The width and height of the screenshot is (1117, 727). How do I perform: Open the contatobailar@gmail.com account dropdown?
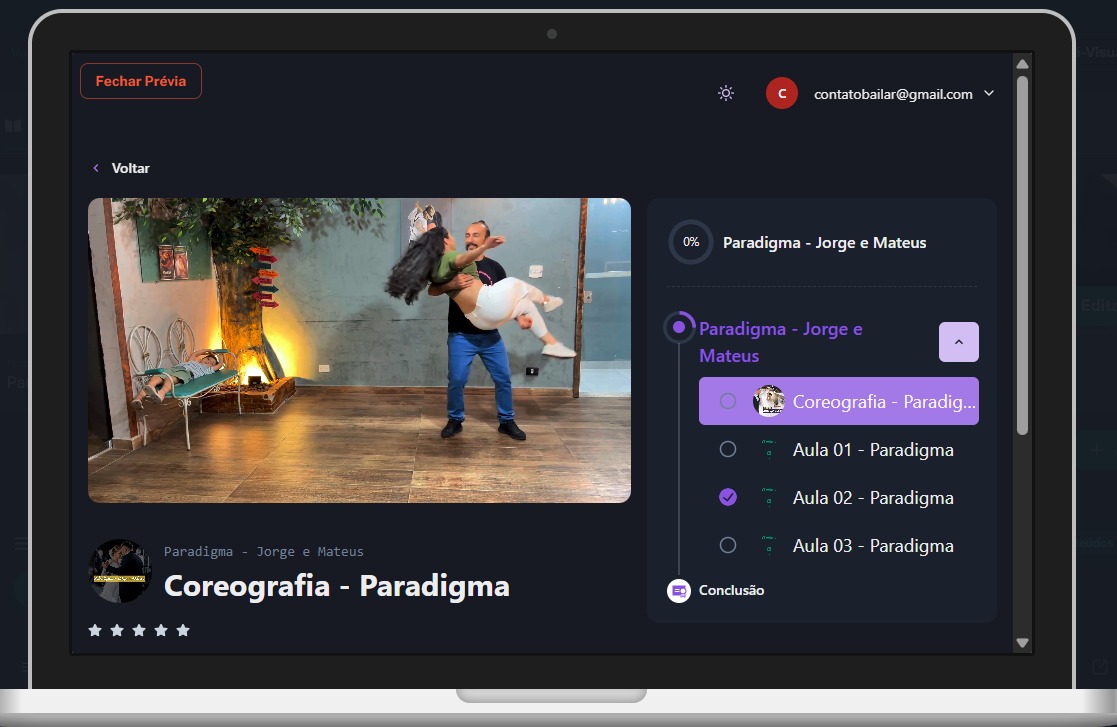(x=989, y=93)
